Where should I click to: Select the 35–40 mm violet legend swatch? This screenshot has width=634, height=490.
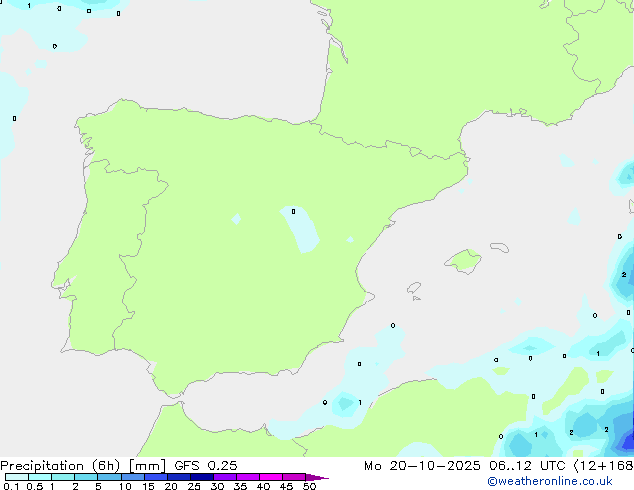point(248,477)
